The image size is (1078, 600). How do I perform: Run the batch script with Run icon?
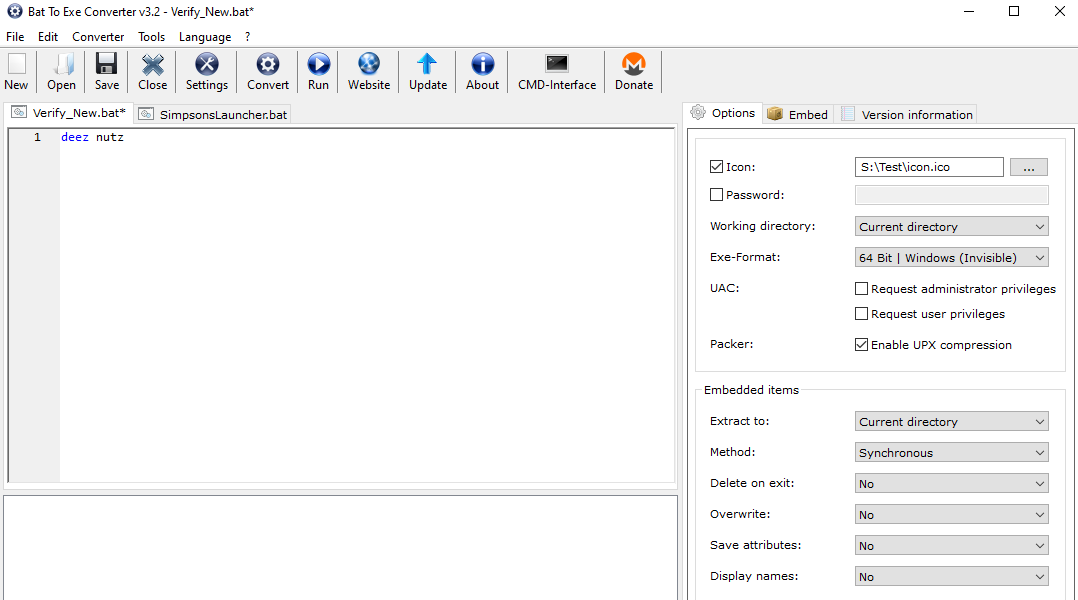pos(318,64)
